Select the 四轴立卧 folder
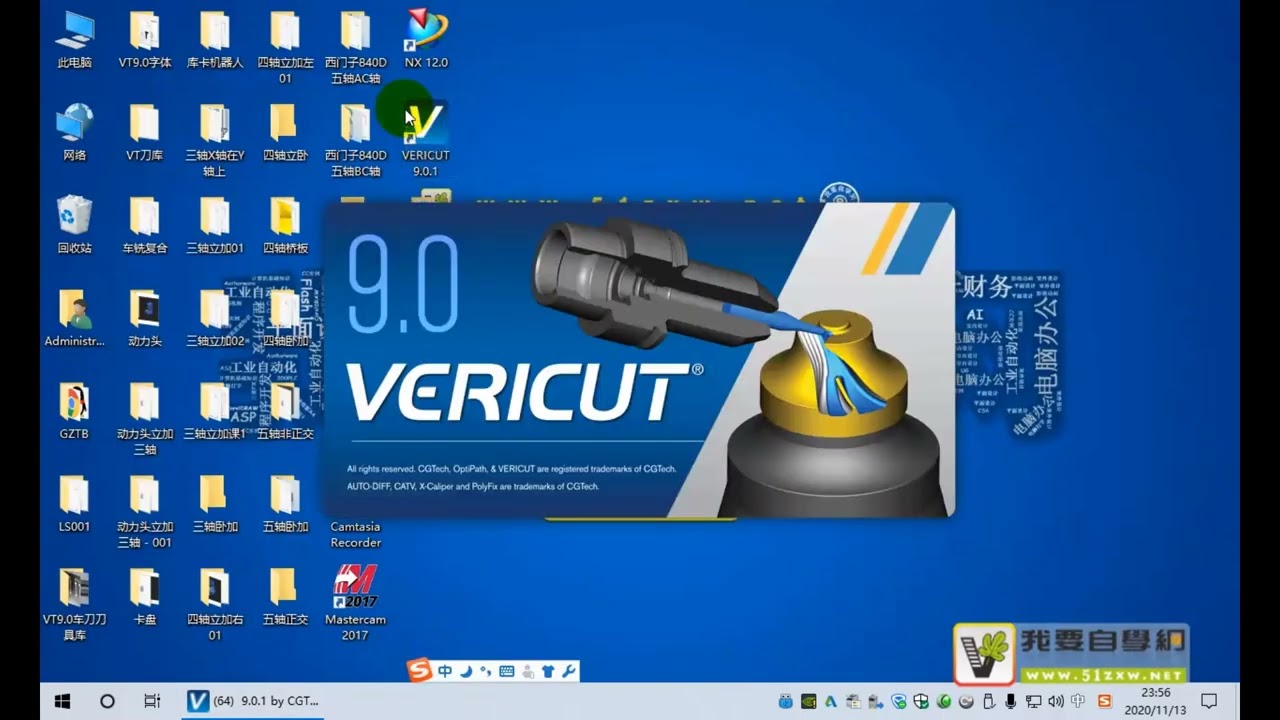 285,132
